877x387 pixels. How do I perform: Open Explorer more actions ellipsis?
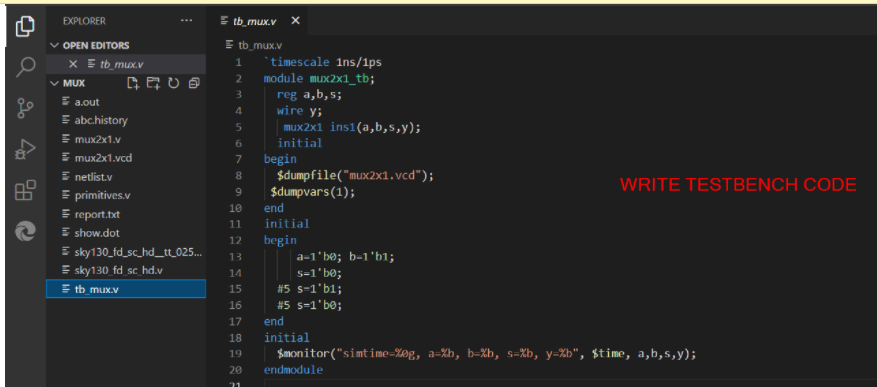[186, 21]
